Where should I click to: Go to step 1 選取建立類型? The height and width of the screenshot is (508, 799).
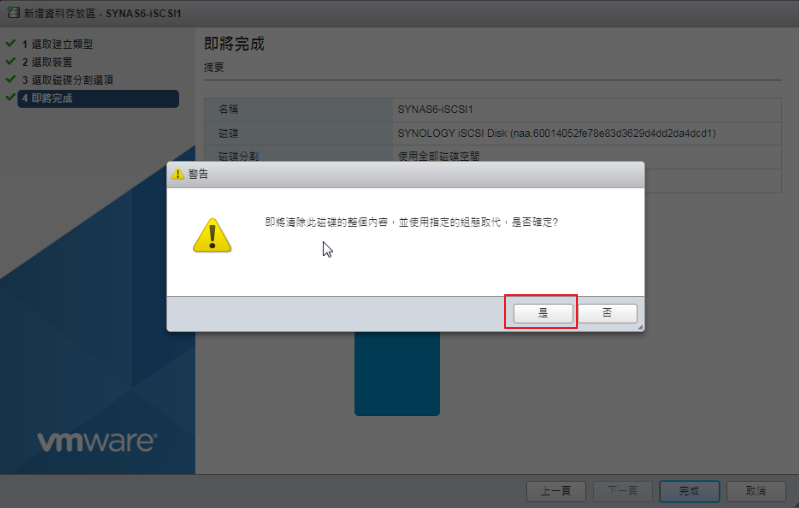(57, 44)
